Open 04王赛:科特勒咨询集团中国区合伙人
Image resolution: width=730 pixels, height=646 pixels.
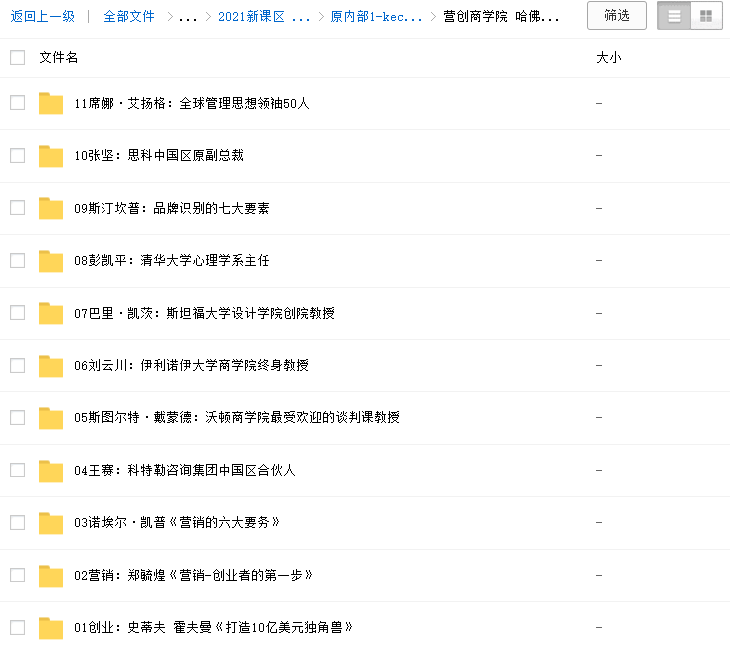[185, 471]
